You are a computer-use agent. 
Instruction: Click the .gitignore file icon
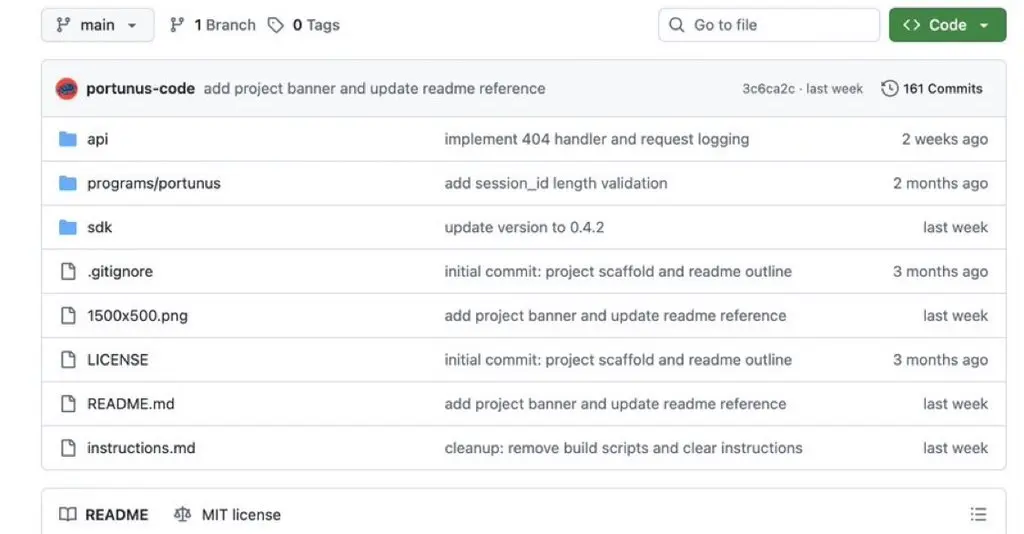pyautogui.click(x=68, y=271)
